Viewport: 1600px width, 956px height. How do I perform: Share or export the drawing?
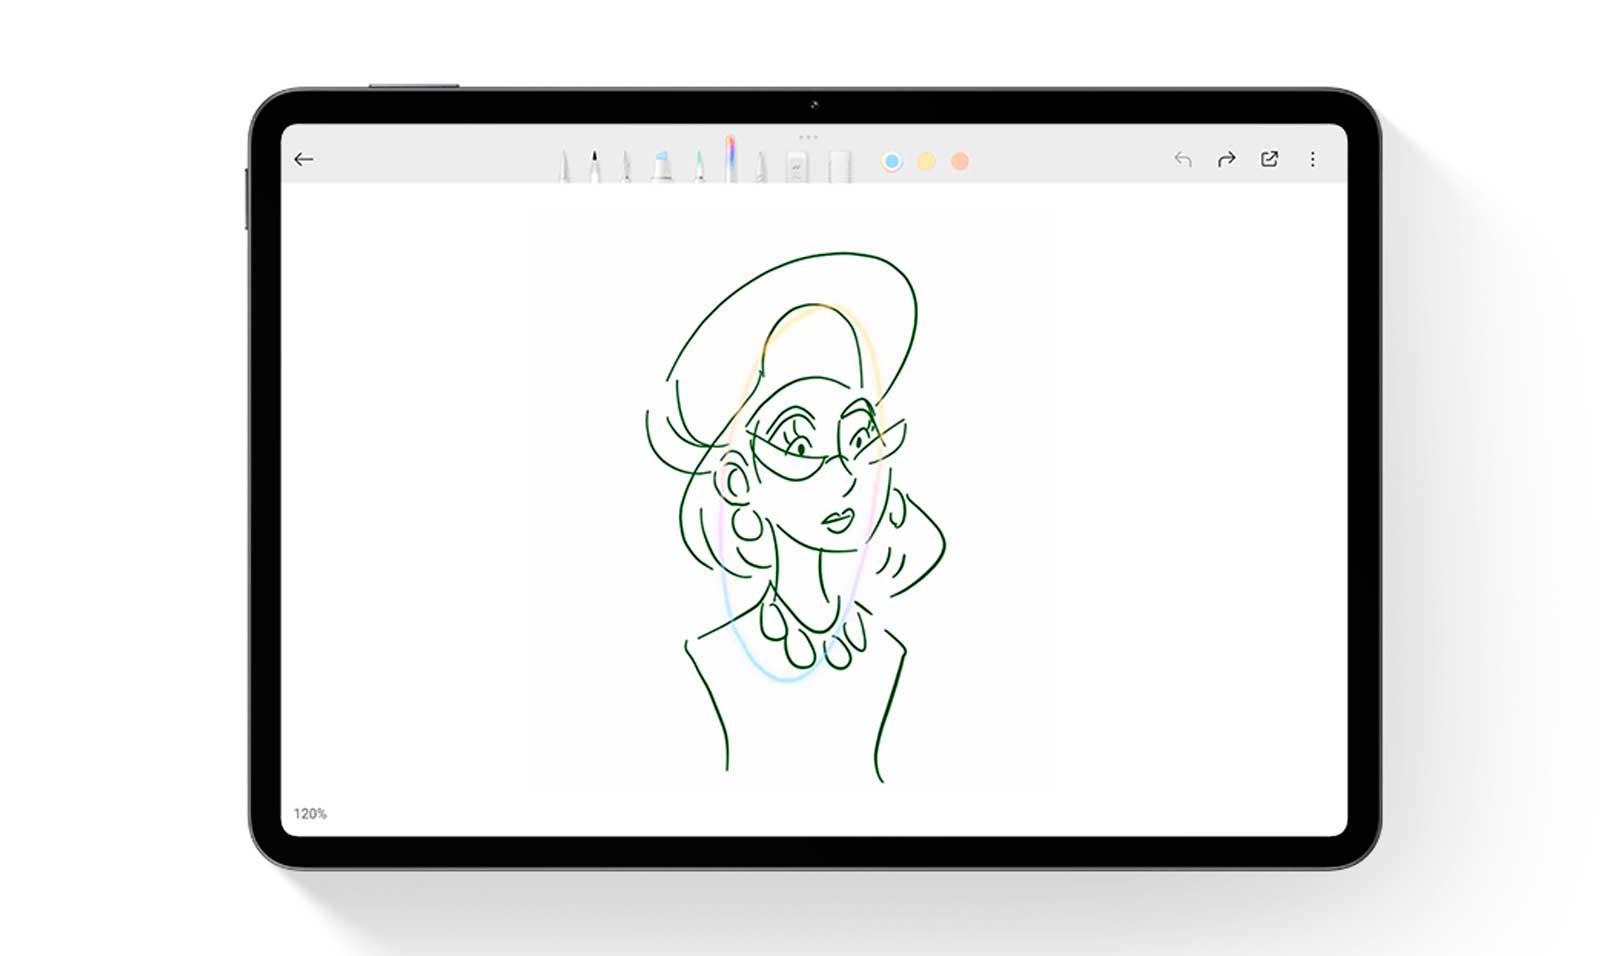1269,159
